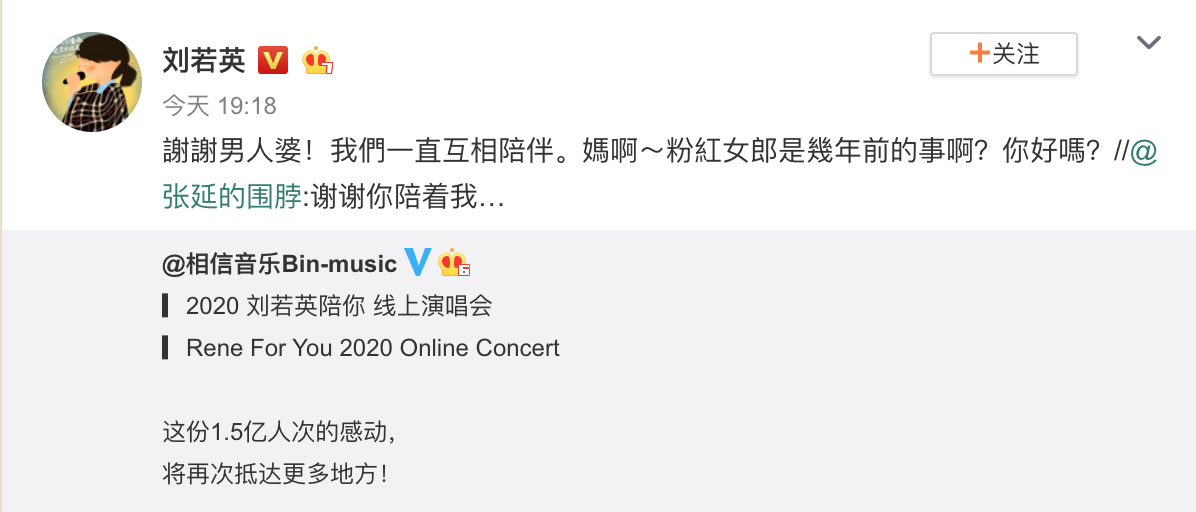Screen dimensions: 1196x512
Task: Visit the 张延的围脖 mention link
Action: click(231, 197)
